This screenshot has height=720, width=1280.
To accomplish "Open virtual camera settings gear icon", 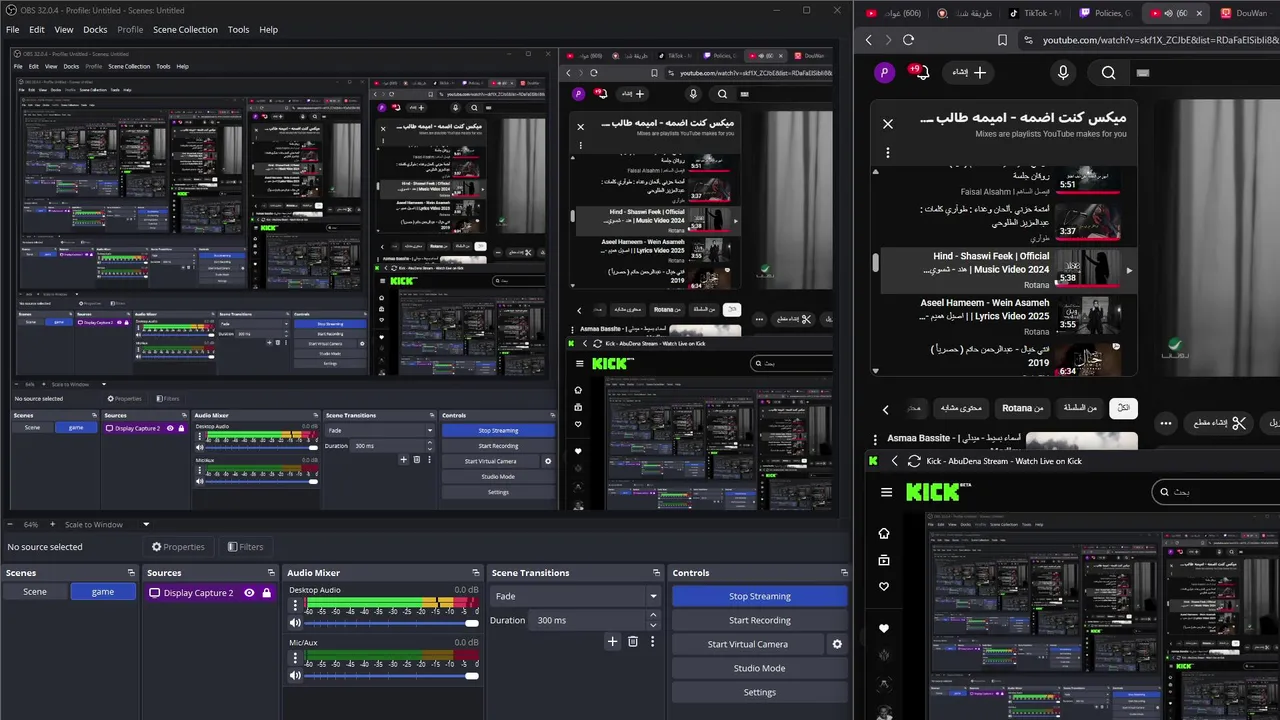I will pyautogui.click(x=837, y=644).
